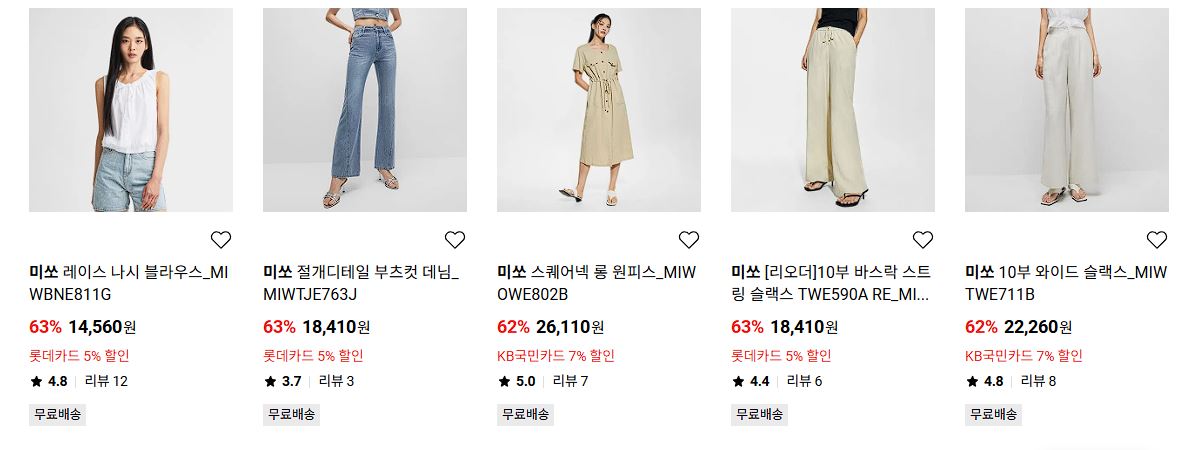The width and height of the screenshot is (1180, 450).
Task: Open the bootcut denim jeans photo
Action: pyautogui.click(x=365, y=110)
